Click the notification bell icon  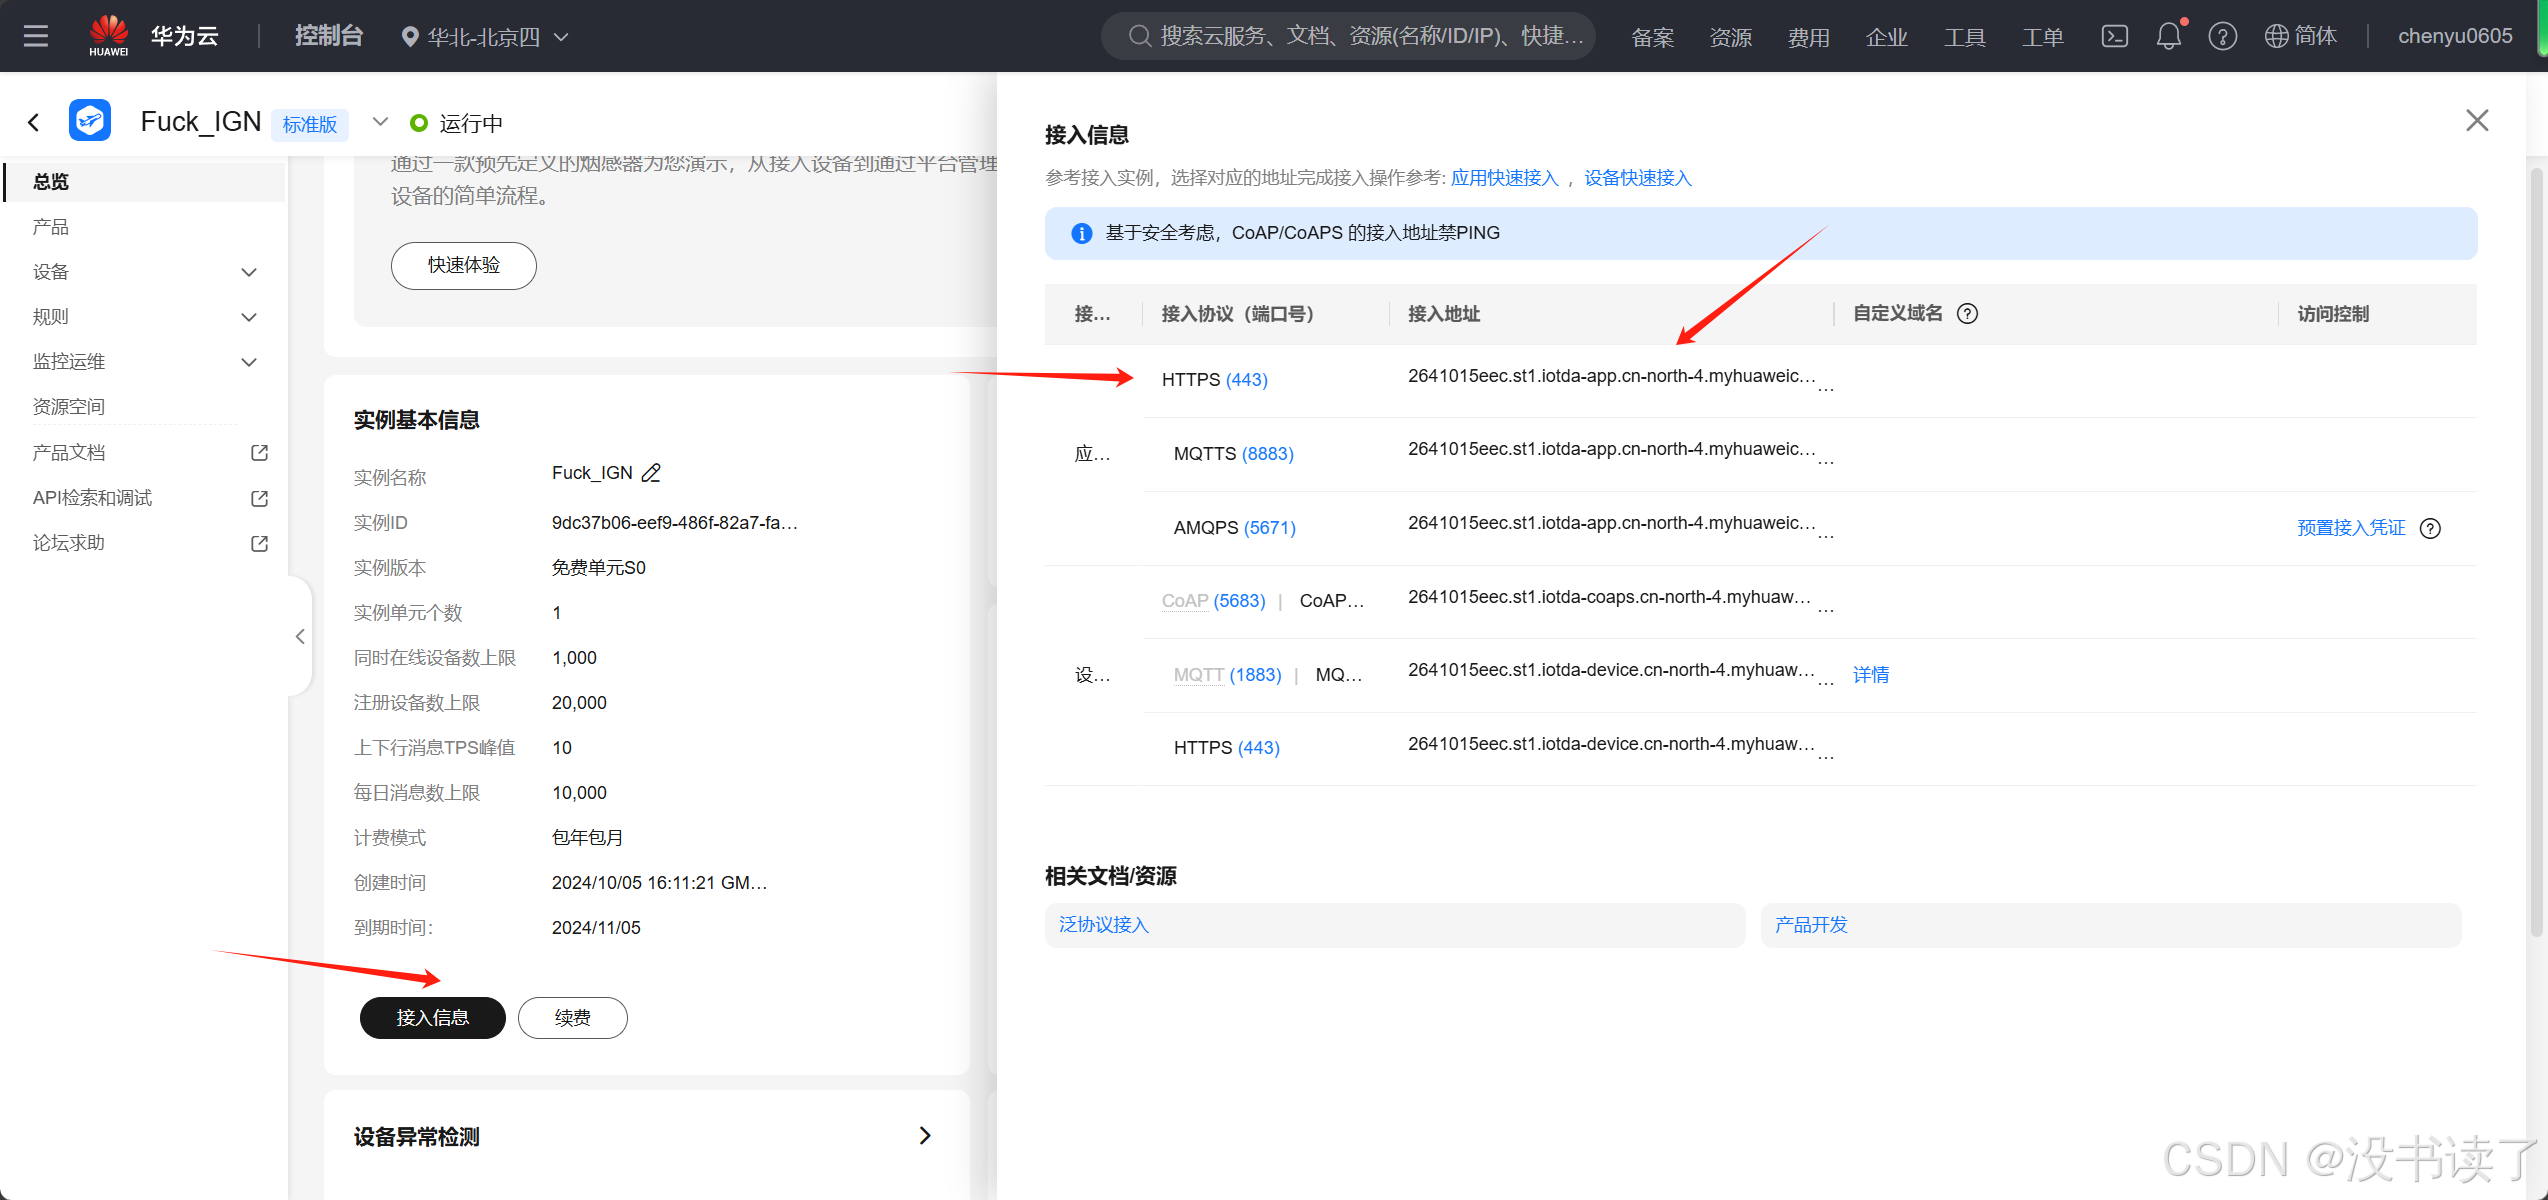click(2168, 37)
